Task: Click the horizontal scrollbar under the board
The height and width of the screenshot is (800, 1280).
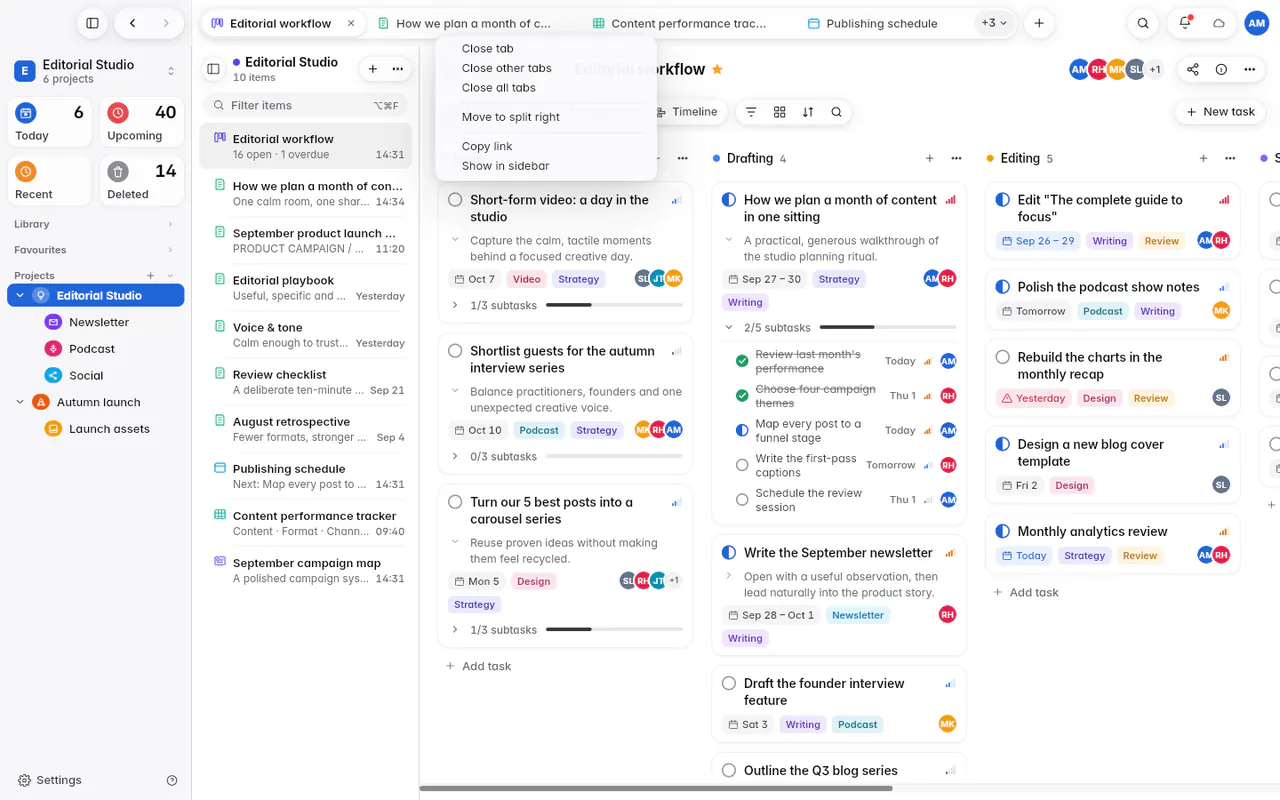Action: click(656, 788)
